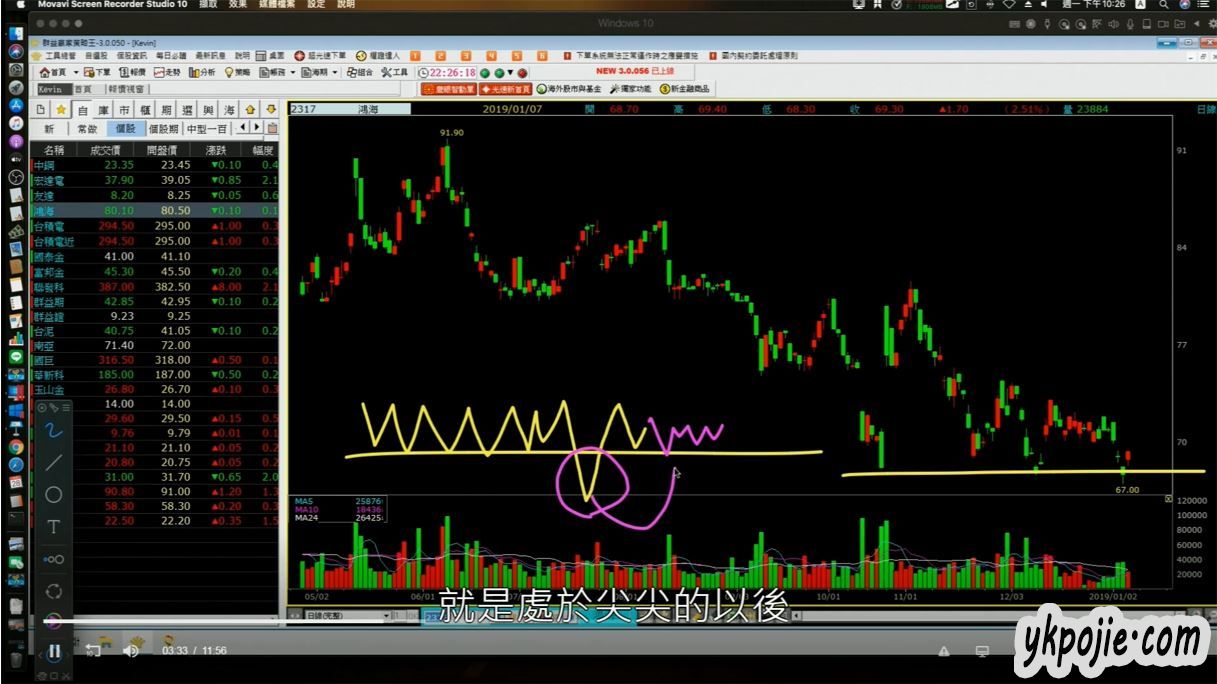Pause the video playback

click(x=54, y=651)
